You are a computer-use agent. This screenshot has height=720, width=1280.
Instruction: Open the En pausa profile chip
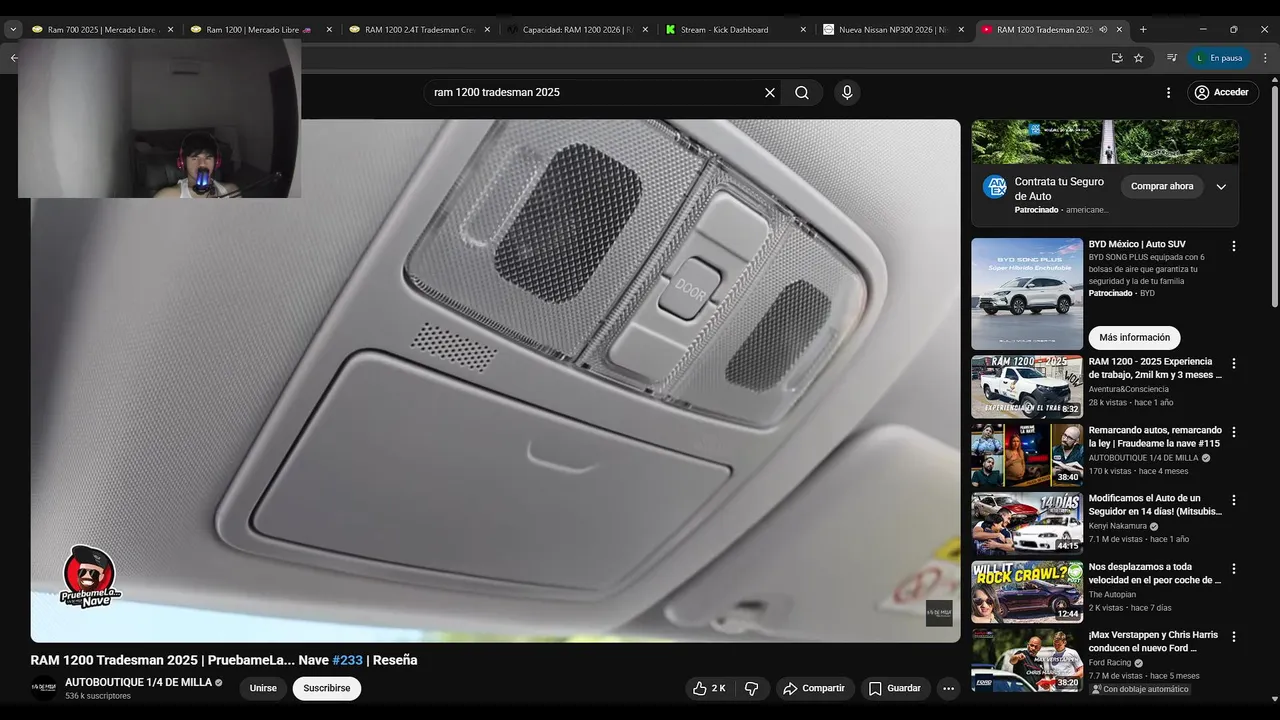(x=1218, y=58)
